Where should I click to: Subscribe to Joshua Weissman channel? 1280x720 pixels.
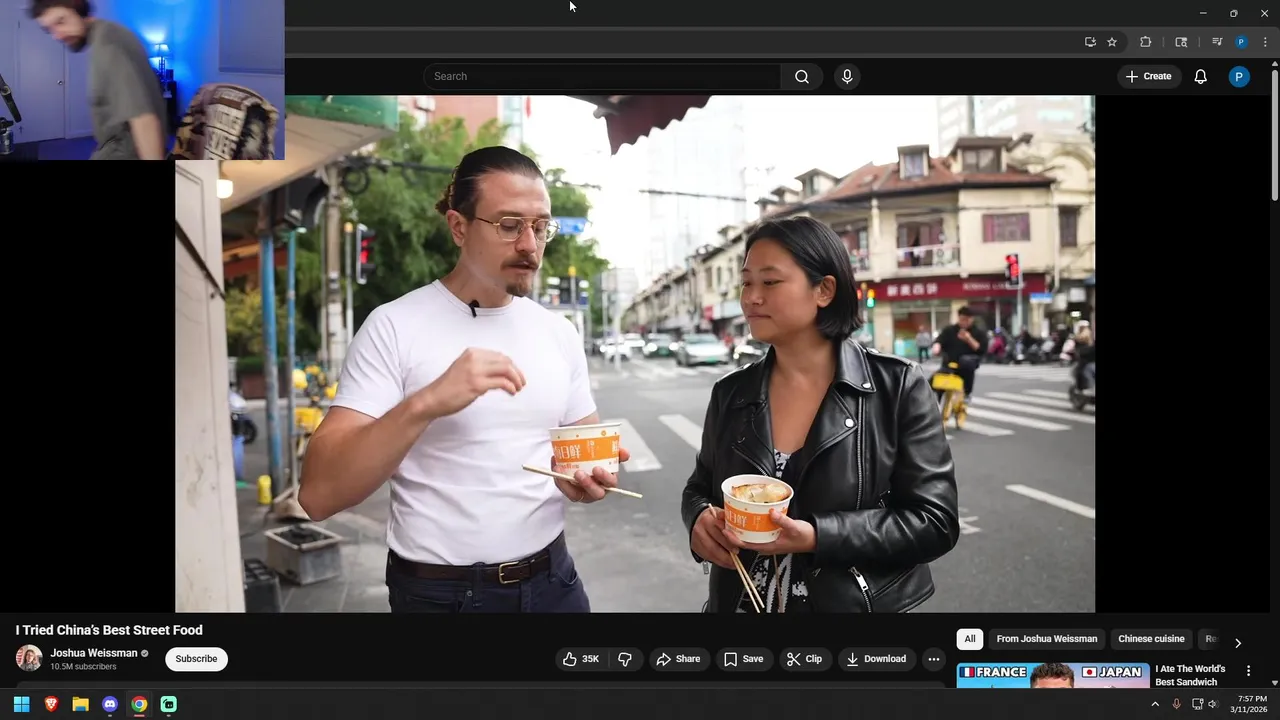coord(196,659)
